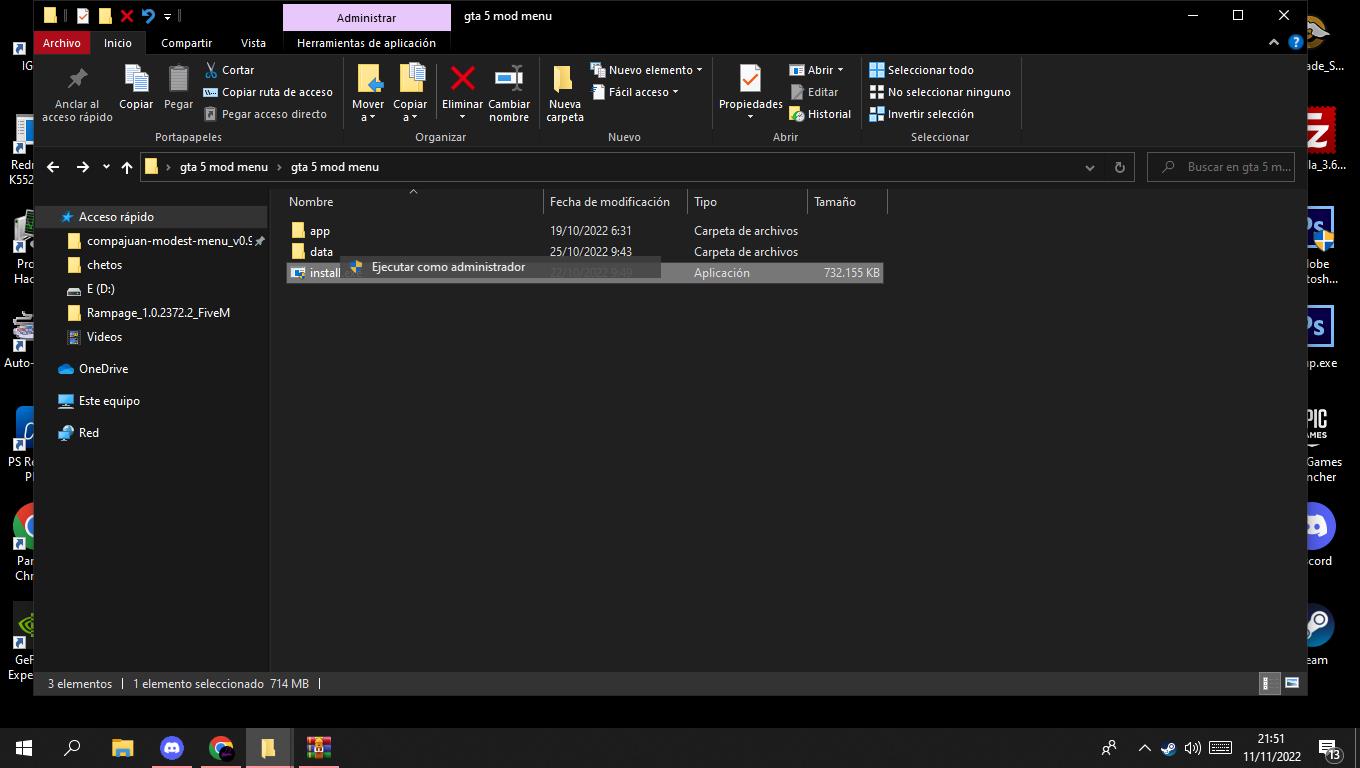1360x768 pixels.
Task: Expand the address bar history dropdown
Action: 1090,167
